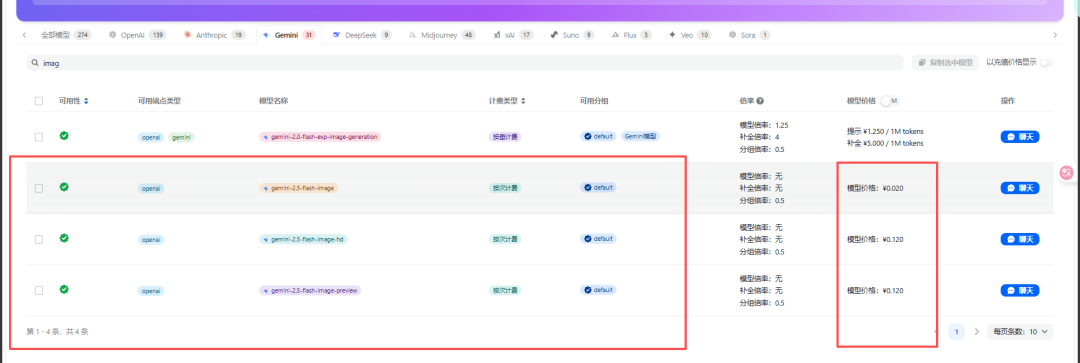Open the Suno tab

point(572,34)
